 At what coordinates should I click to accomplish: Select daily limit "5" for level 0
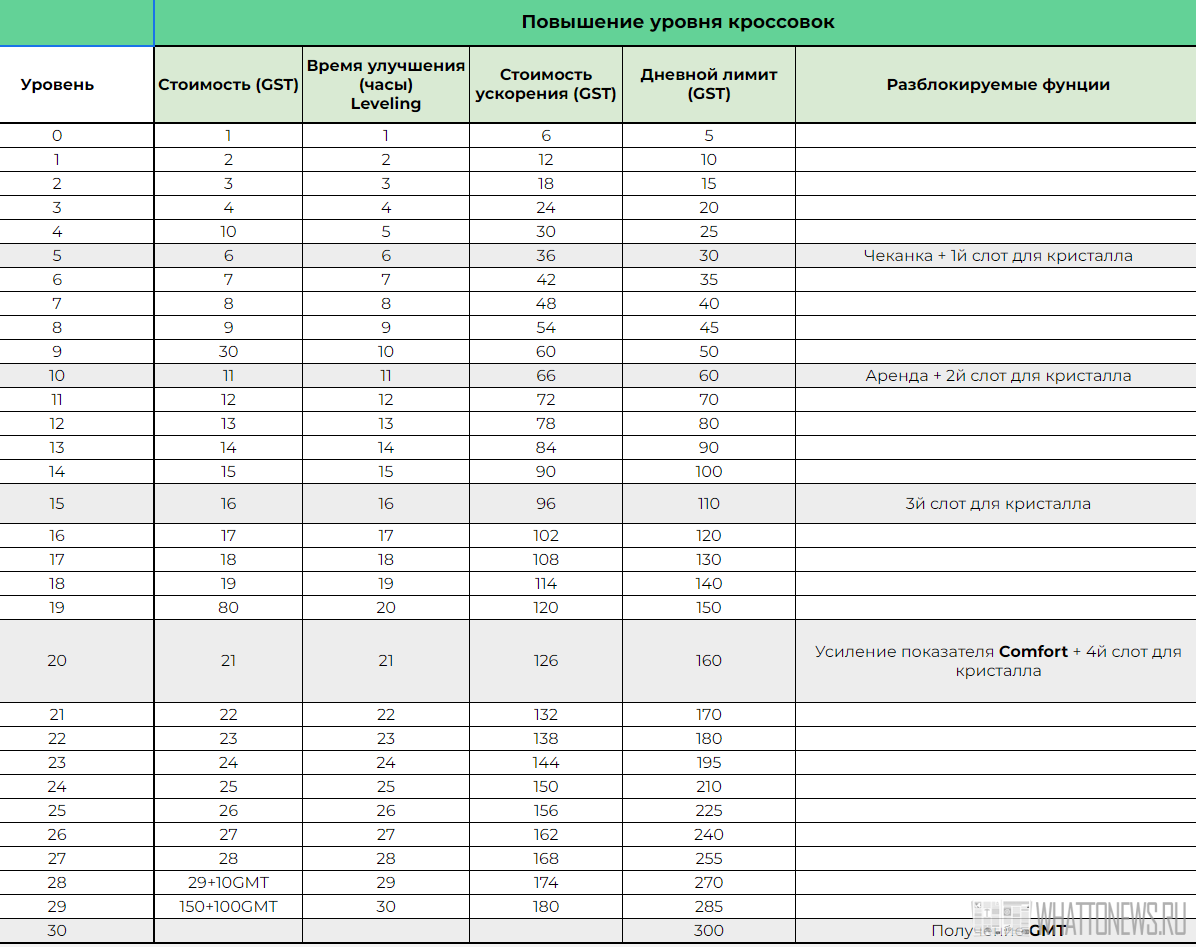pyautogui.click(x=709, y=136)
